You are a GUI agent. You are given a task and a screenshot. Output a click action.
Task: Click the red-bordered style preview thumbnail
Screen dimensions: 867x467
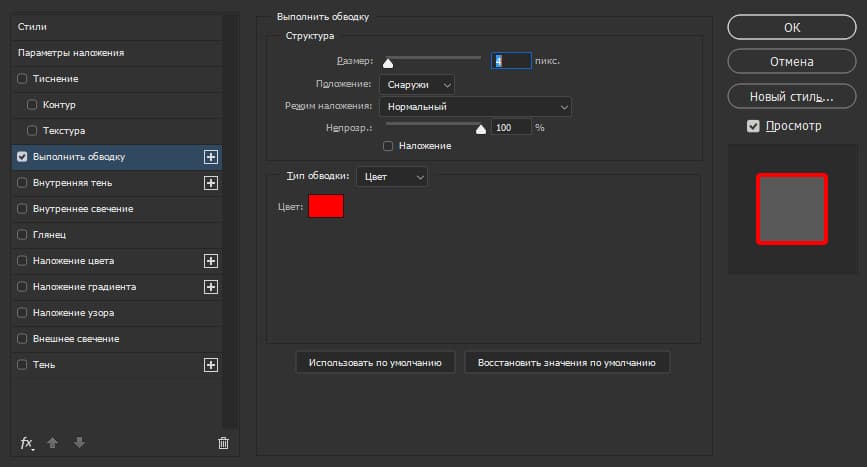pyautogui.click(x=792, y=209)
